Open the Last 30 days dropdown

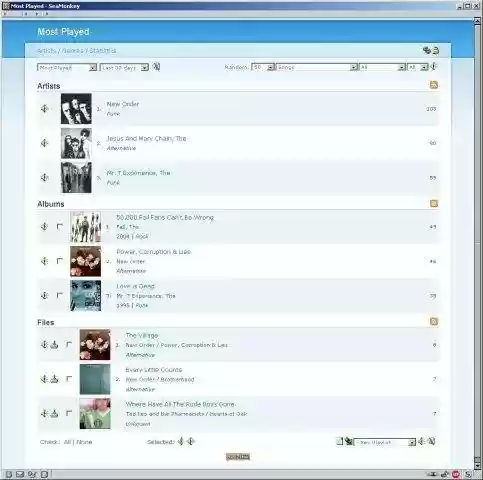click(124, 68)
